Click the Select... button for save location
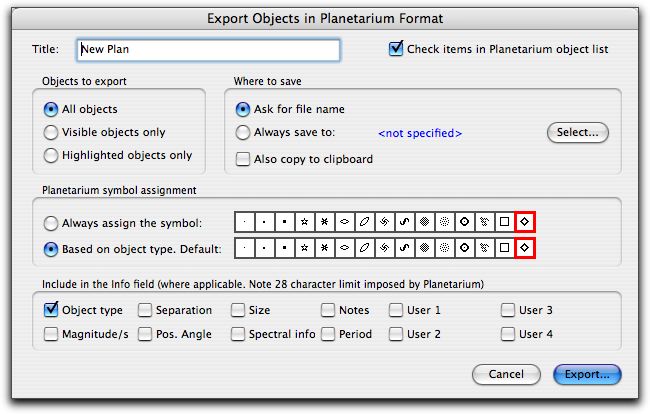The height and width of the screenshot is (414, 650). coord(578,132)
